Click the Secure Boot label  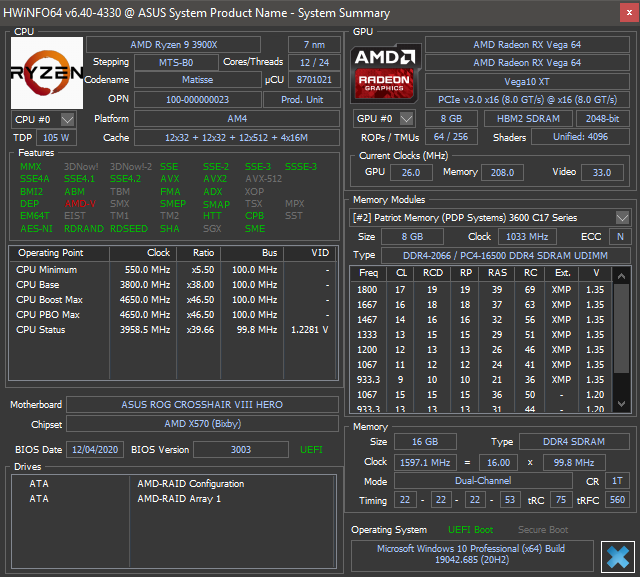coord(543,530)
